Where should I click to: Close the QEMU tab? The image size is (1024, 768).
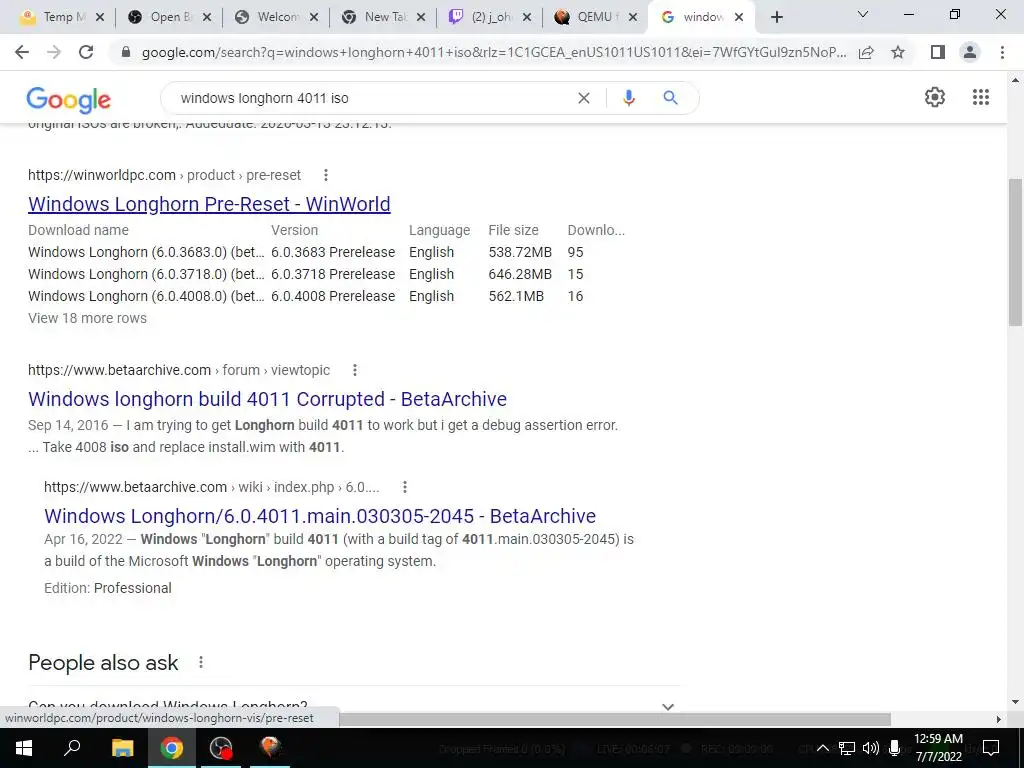coord(633,18)
